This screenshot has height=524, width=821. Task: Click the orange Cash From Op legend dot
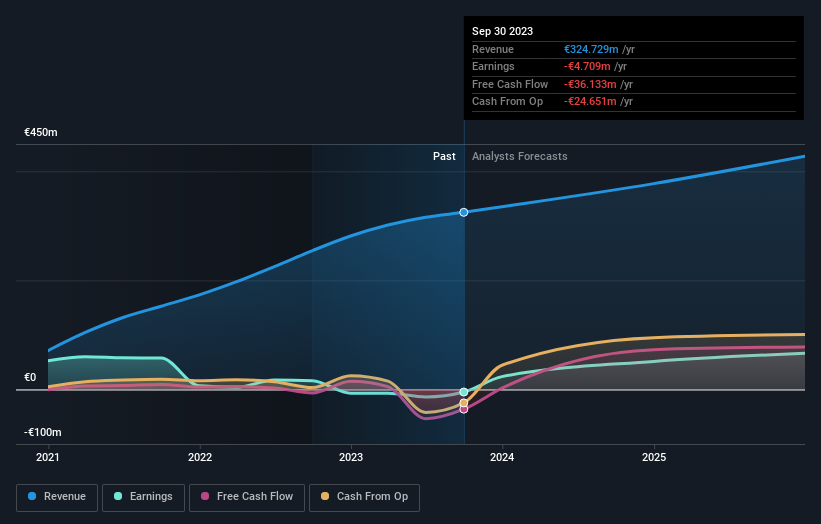click(325, 496)
